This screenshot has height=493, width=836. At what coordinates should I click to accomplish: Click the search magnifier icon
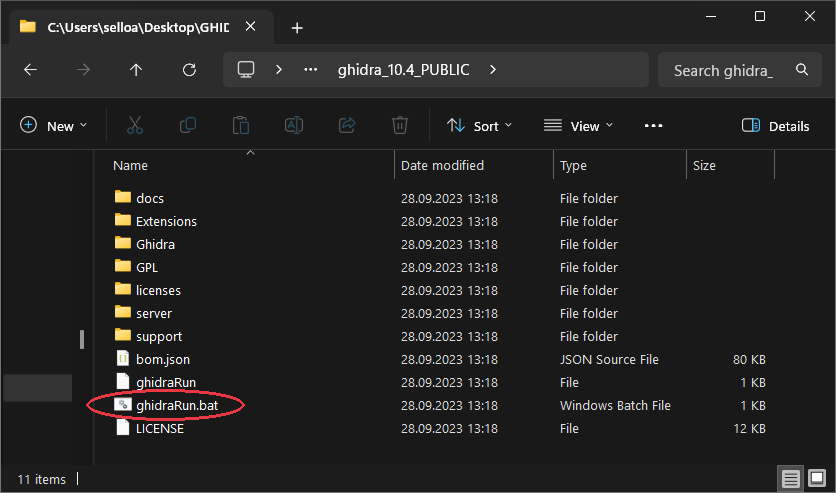(802, 69)
